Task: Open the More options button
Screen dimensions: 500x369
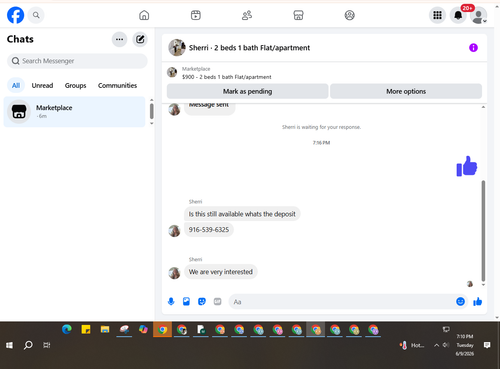Action: click(406, 91)
